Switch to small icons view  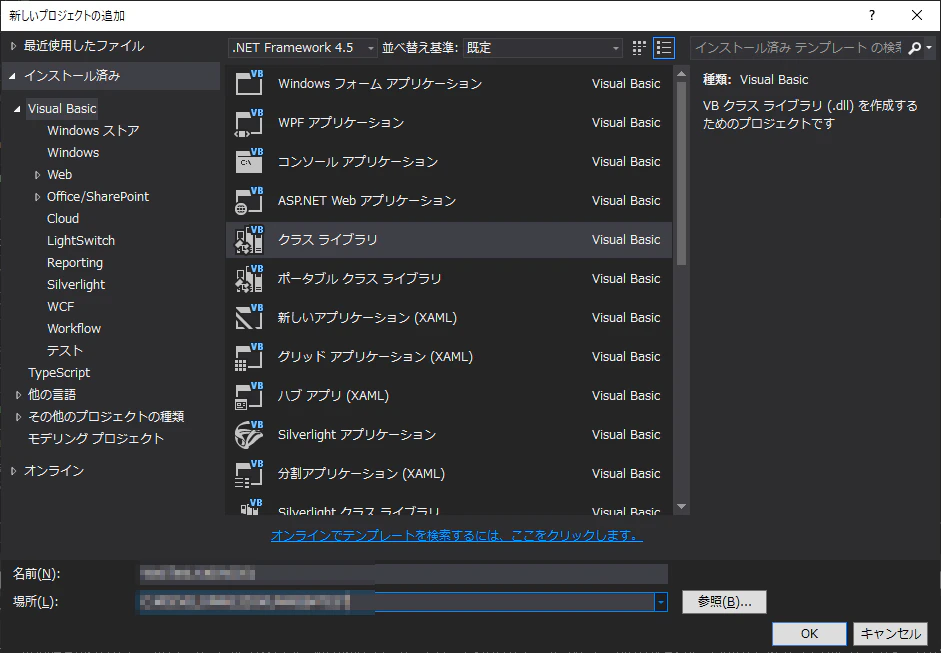[639, 48]
